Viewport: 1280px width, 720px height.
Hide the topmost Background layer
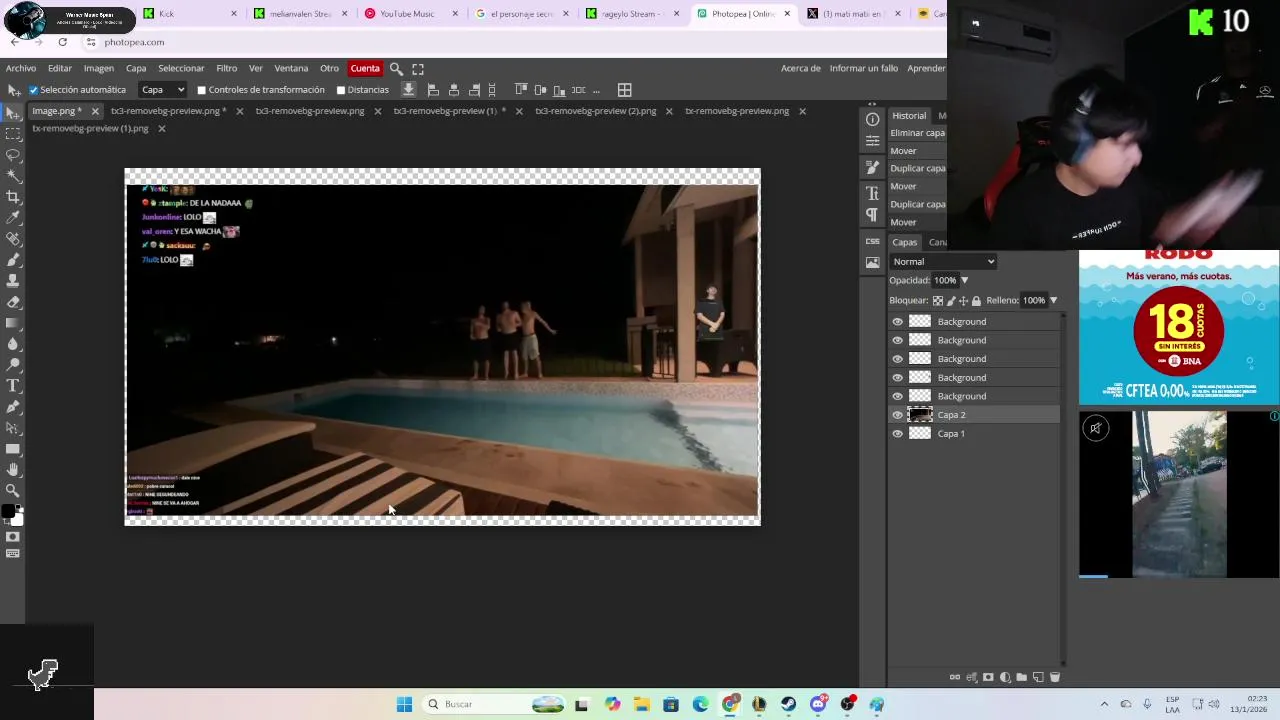click(897, 322)
